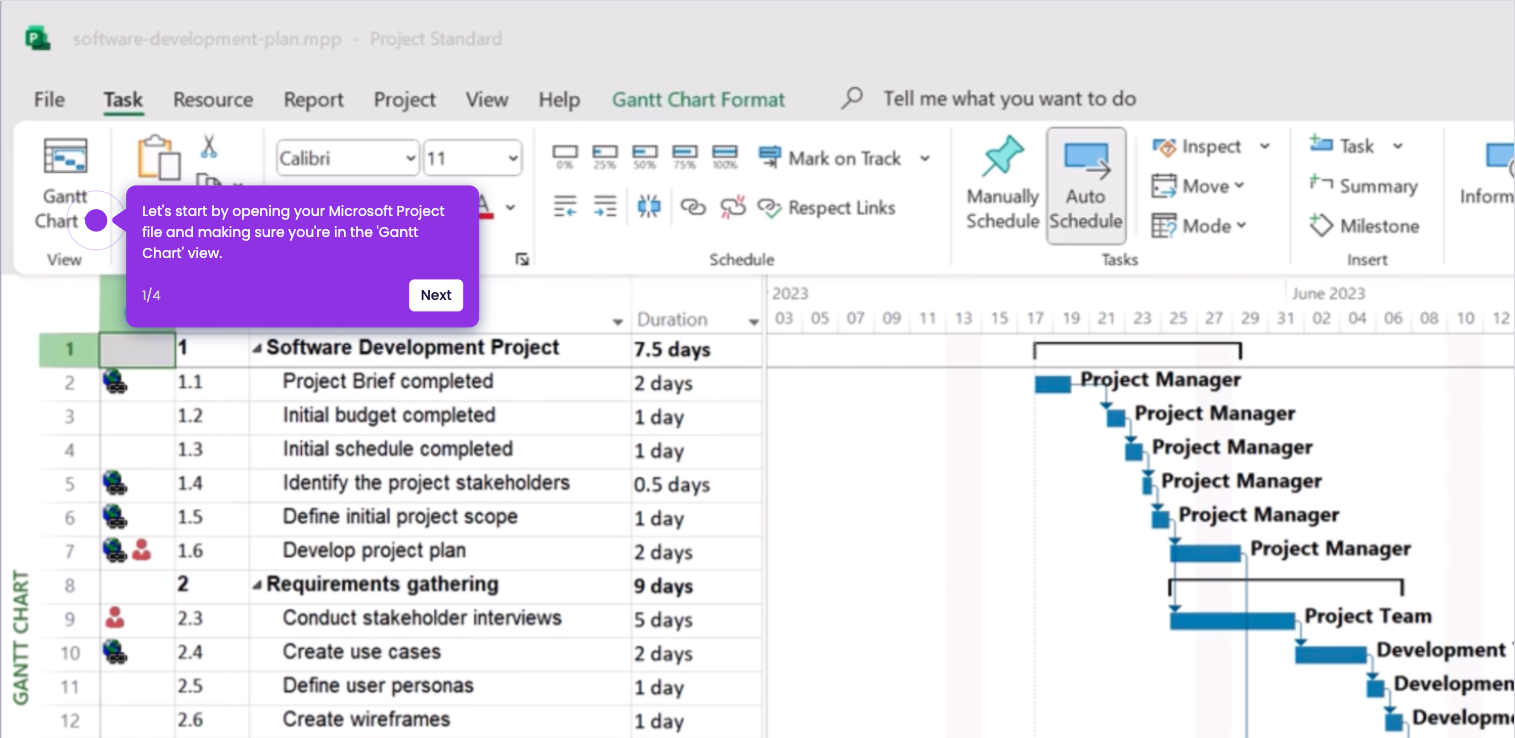Screen dimensions: 1515x738
Task: Click the Move task button
Action: coord(1198,186)
